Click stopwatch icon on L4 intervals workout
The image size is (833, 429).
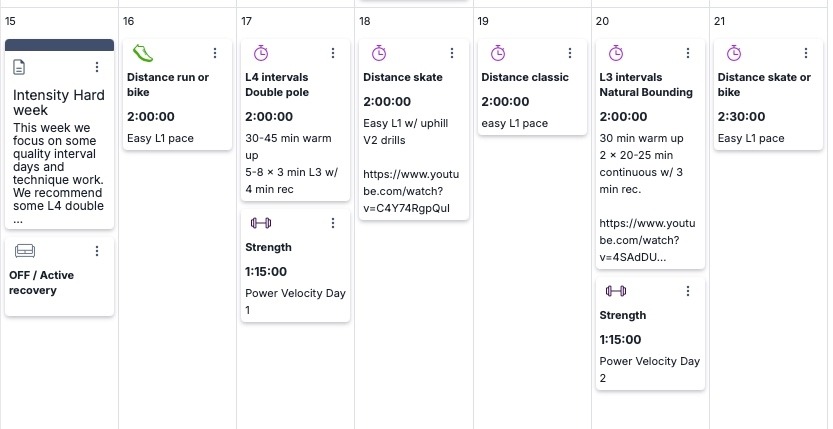click(260, 53)
